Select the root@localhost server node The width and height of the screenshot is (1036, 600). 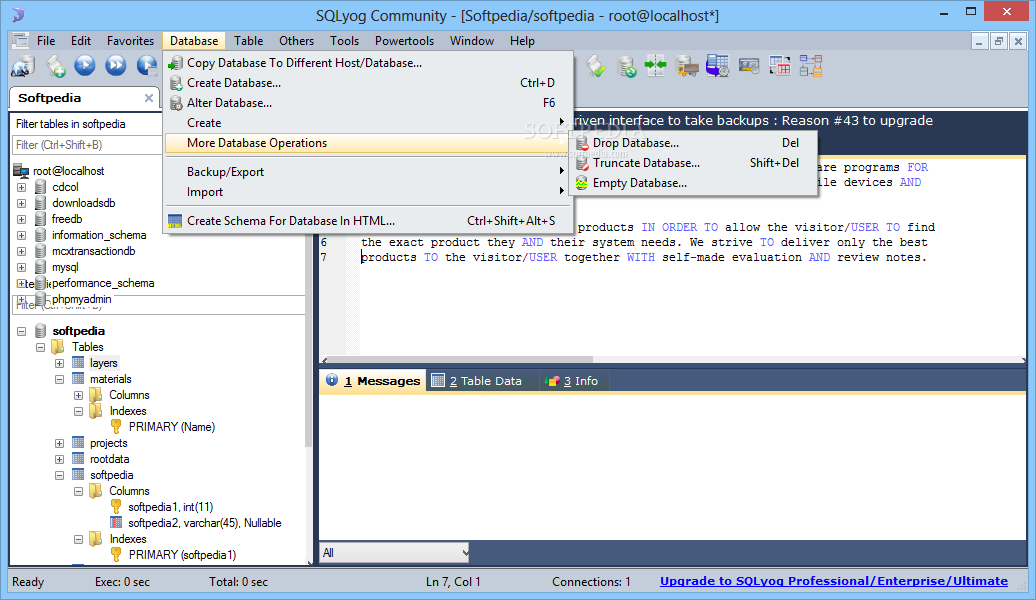68,171
